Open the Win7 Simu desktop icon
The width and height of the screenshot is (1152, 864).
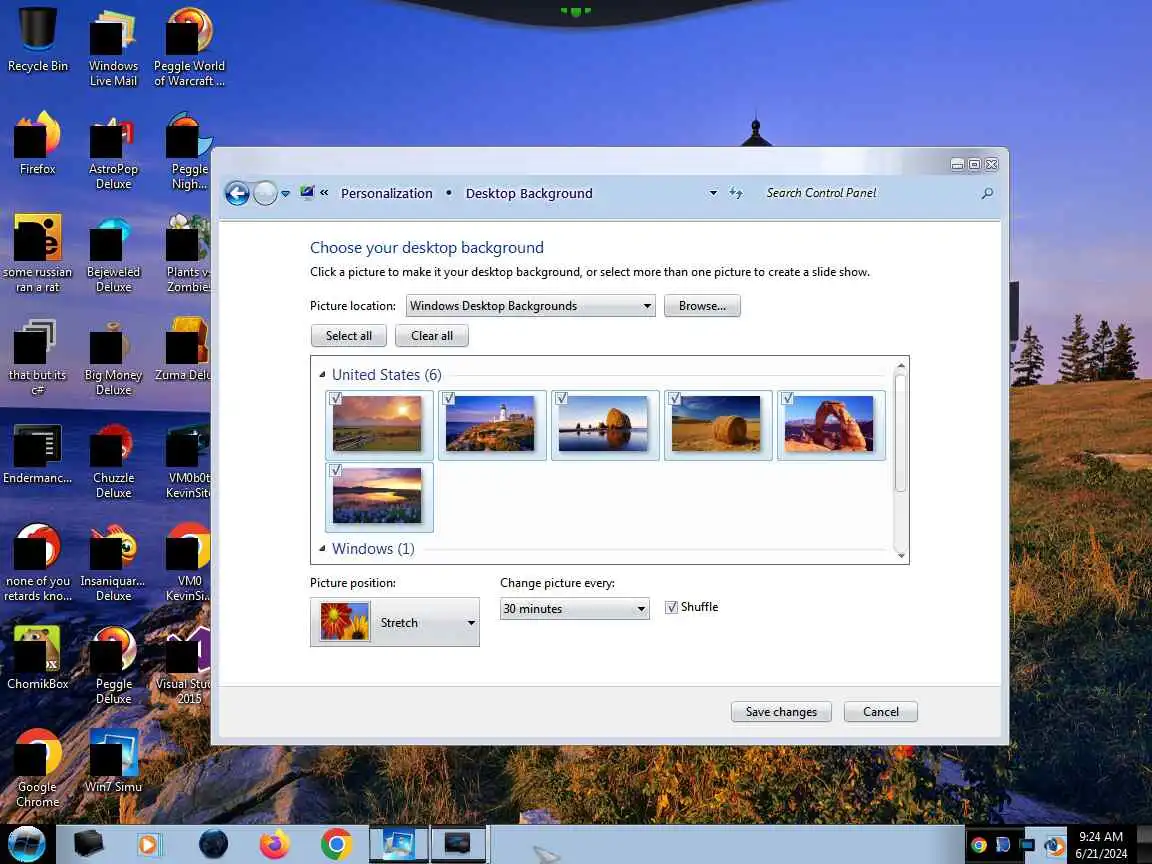(113, 760)
